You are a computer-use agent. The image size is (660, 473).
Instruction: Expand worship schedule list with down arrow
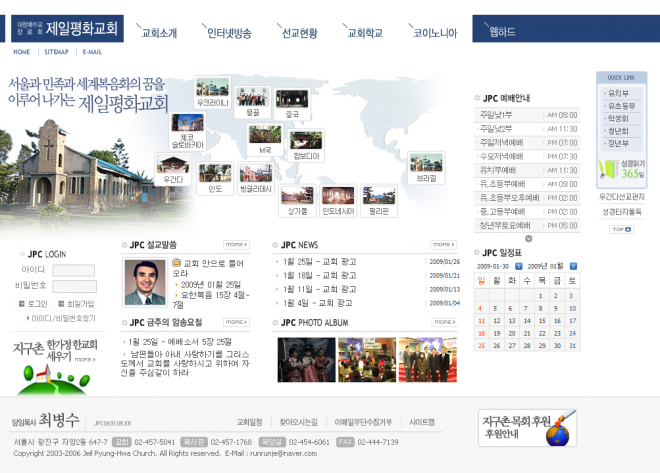click(x=528, y=238)
